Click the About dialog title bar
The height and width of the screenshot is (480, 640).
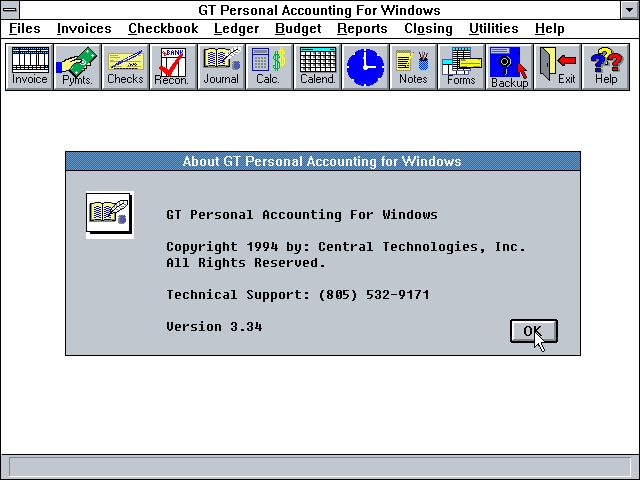point(322,161)
